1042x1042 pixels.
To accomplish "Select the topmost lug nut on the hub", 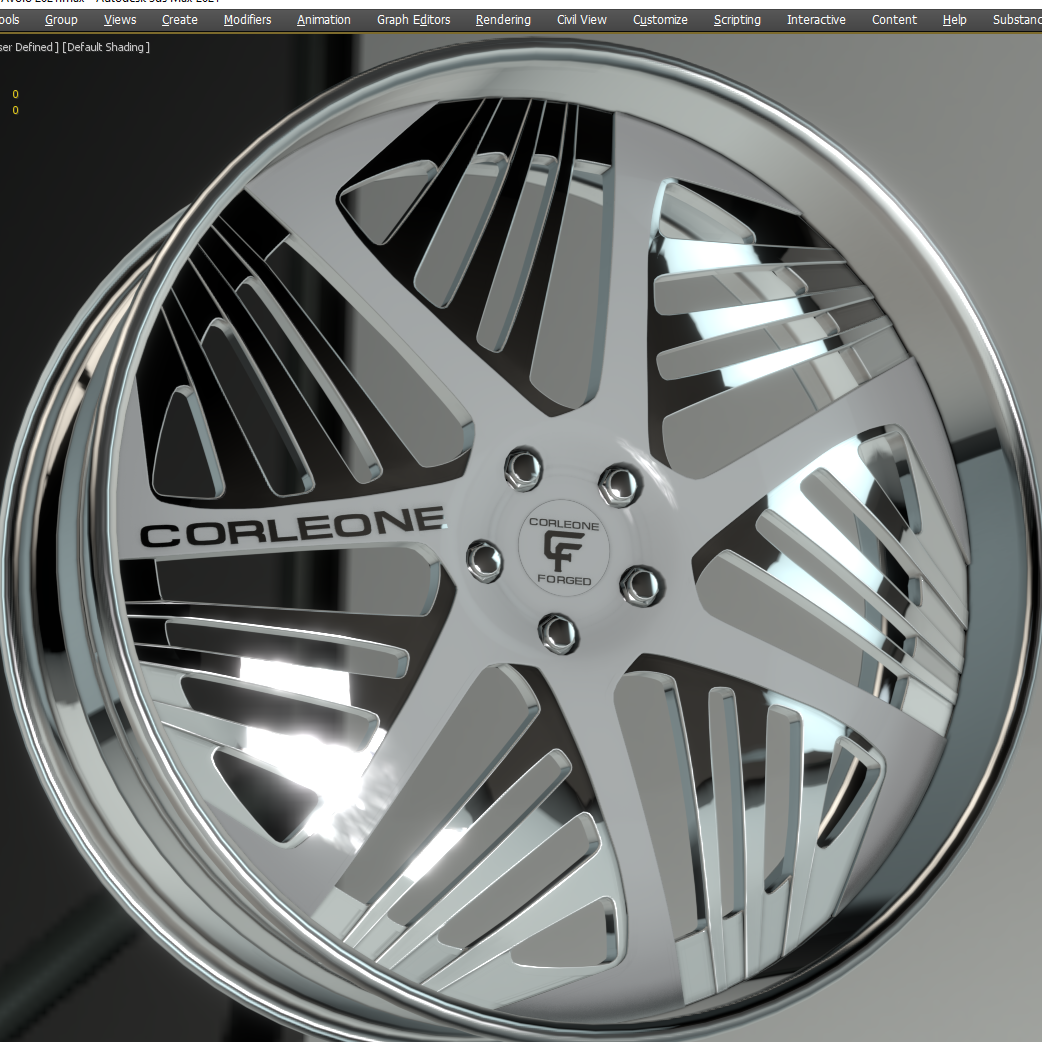I will click(x=521, y=466).
